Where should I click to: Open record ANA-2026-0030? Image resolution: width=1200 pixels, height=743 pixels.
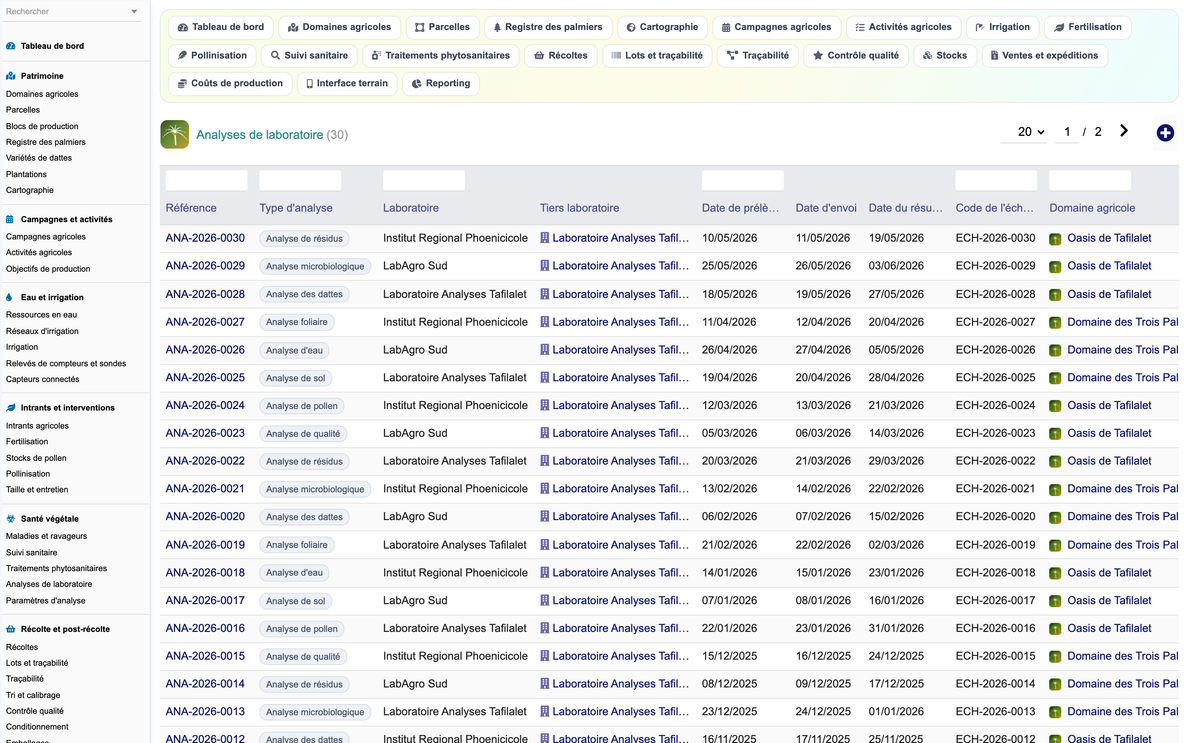[205, 238]
